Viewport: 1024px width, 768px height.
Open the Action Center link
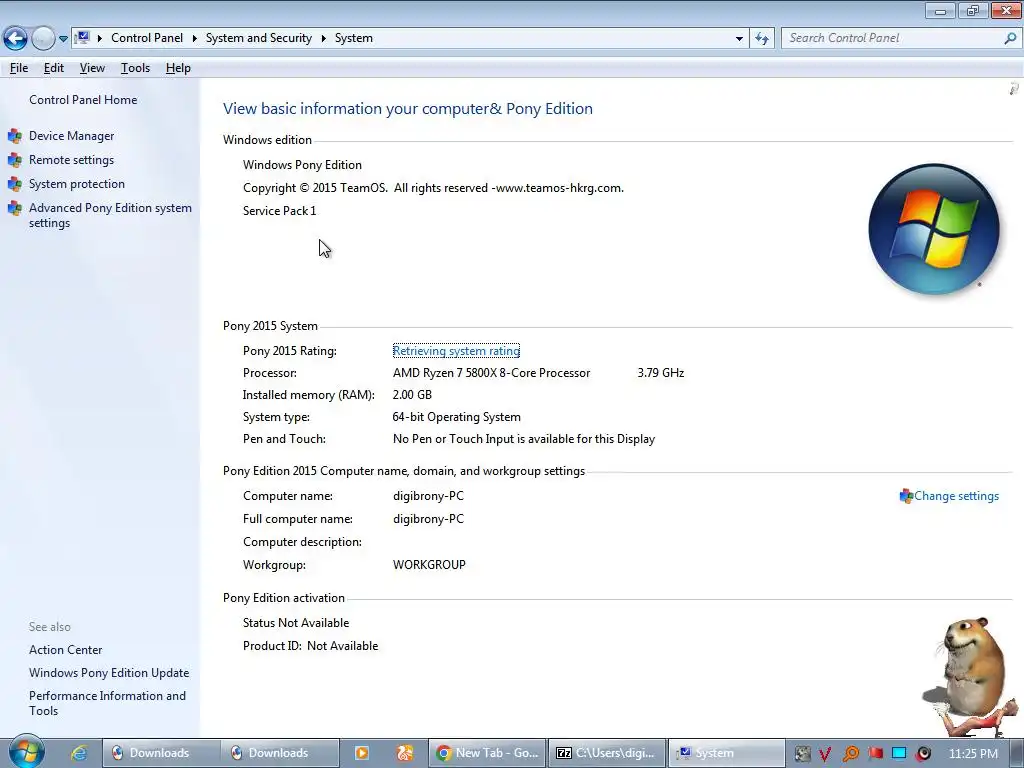pos(65,650)
